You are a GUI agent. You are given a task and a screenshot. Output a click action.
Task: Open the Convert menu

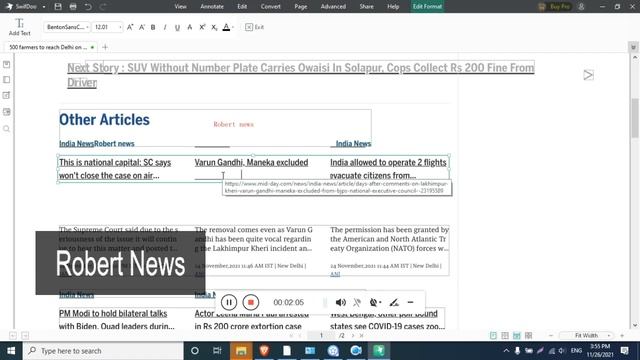(x=271, y=7)
